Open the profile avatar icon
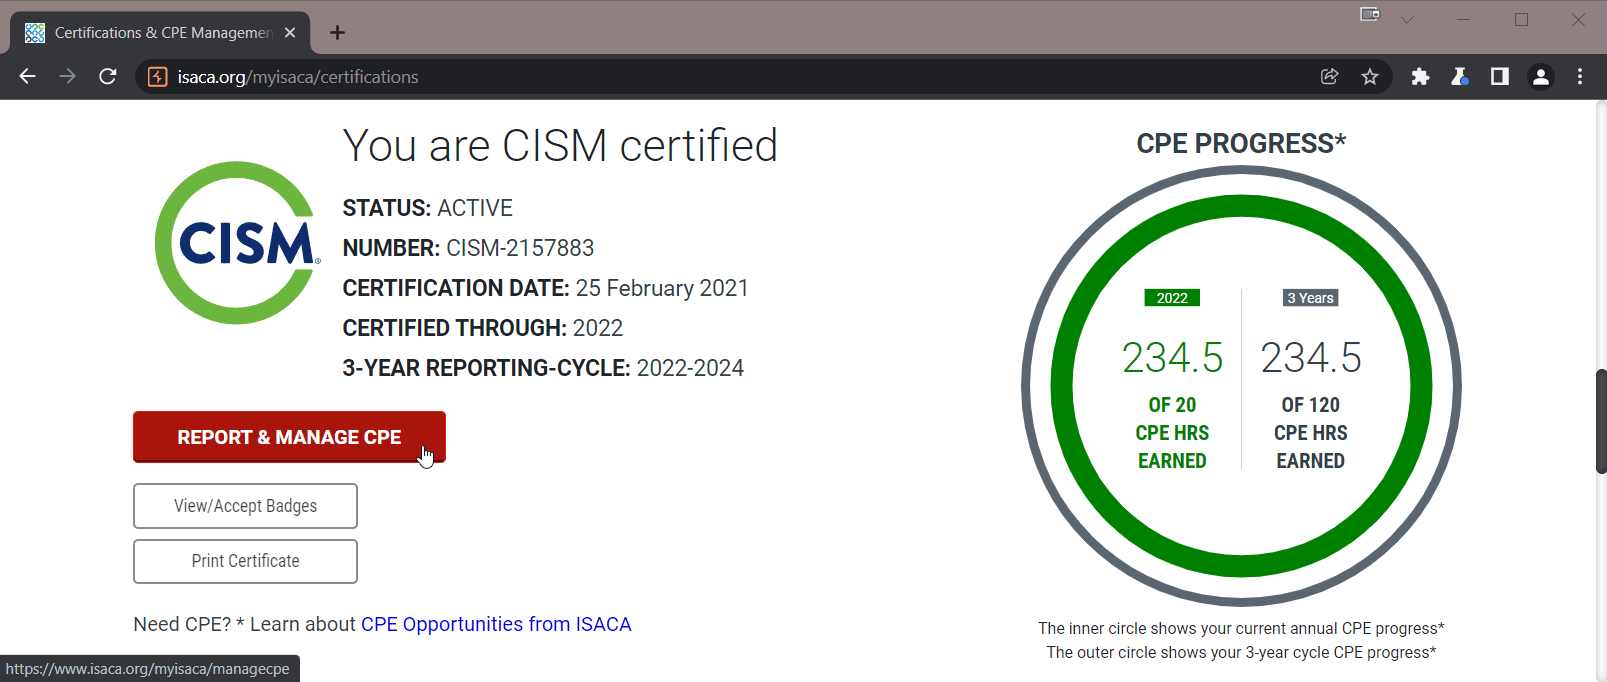 1540,77
